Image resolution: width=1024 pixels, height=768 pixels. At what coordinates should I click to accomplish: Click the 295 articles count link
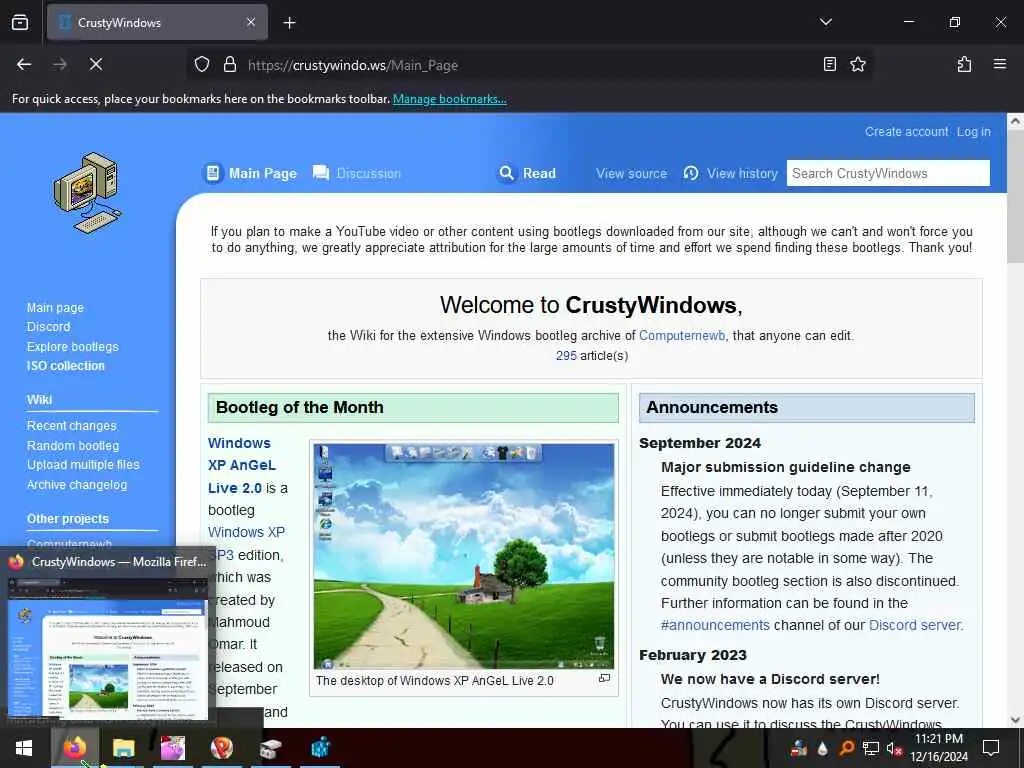coord(566,356)
